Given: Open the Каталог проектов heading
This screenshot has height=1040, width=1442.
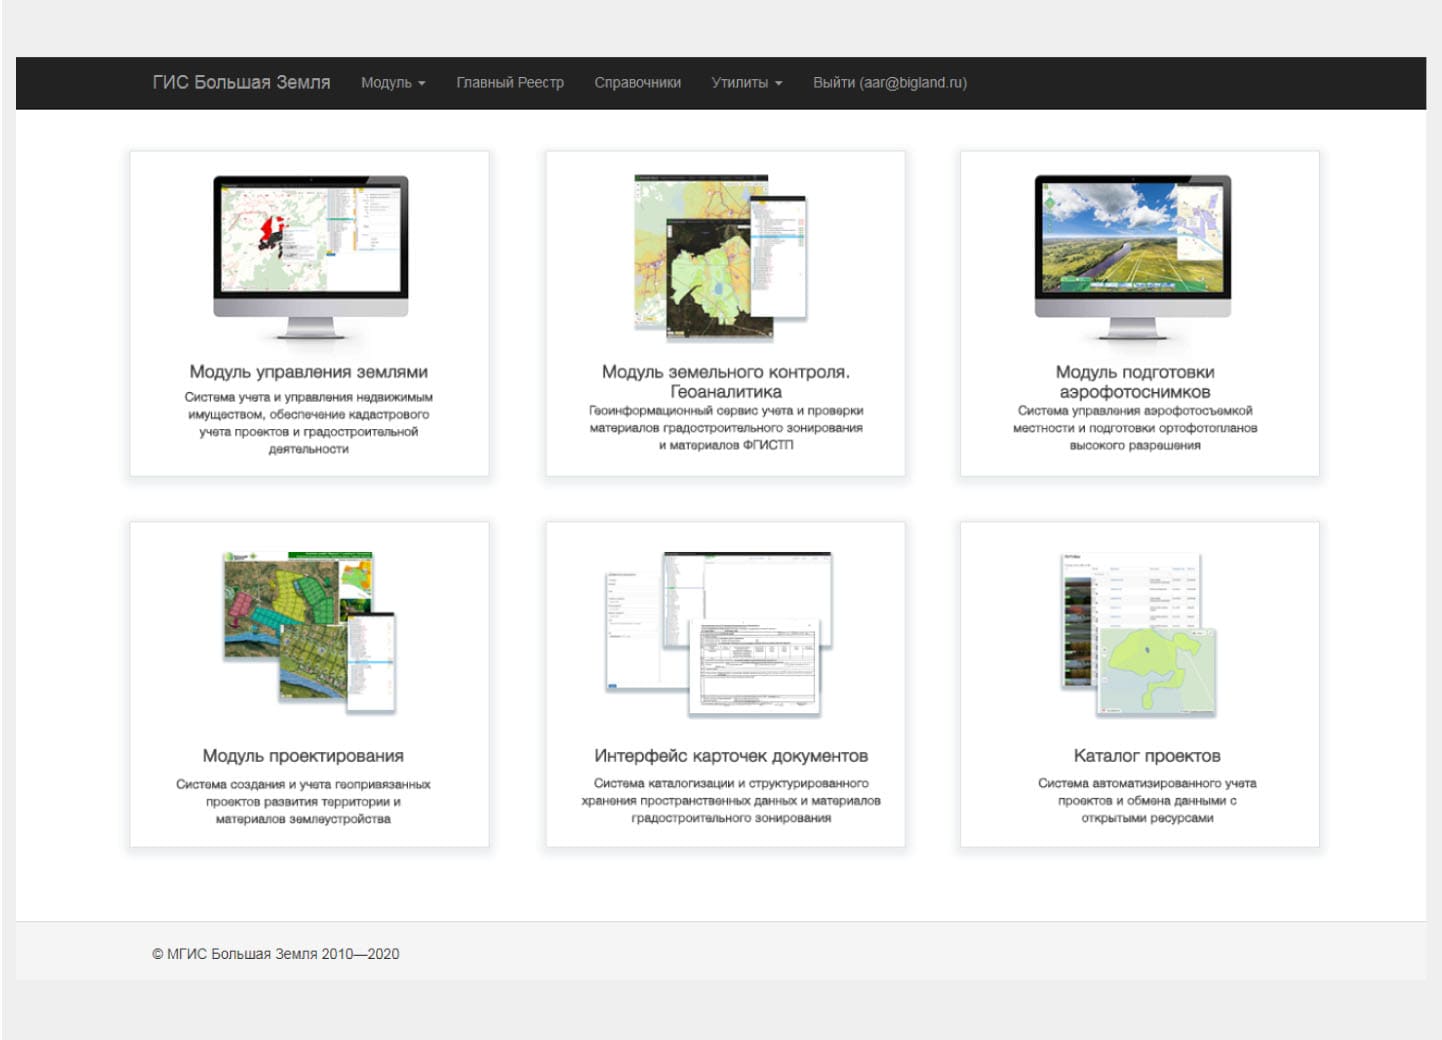Looking at the screenshot, I should (x=1147, y=756).
